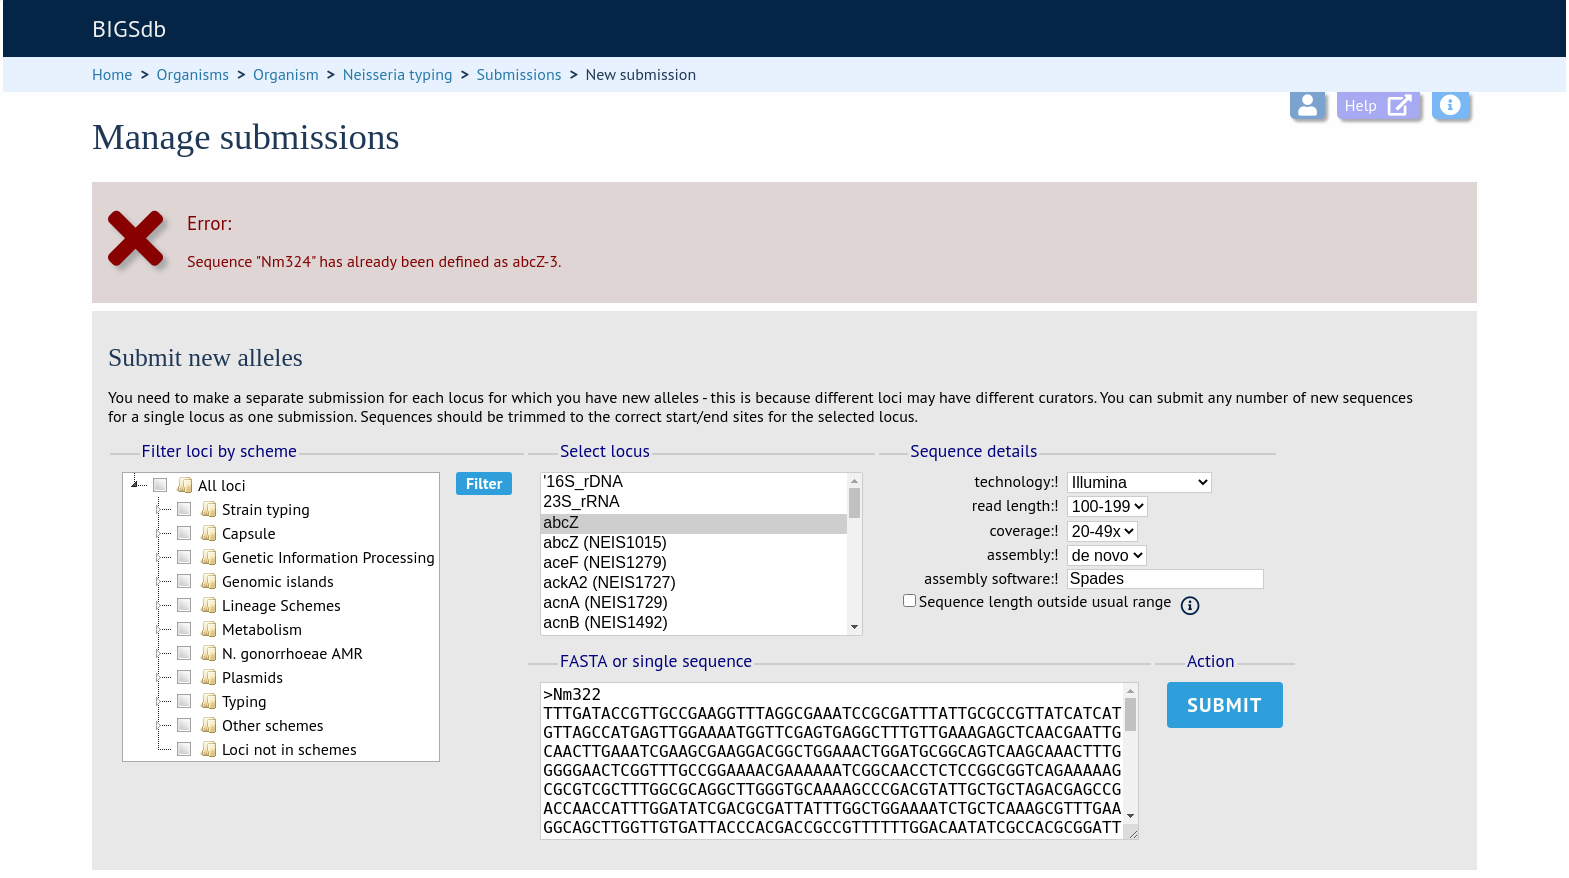The height and width of the screenshot is (878, 1569).
Task: Check the Strain typing checkbox
Action: coord(184,509)
